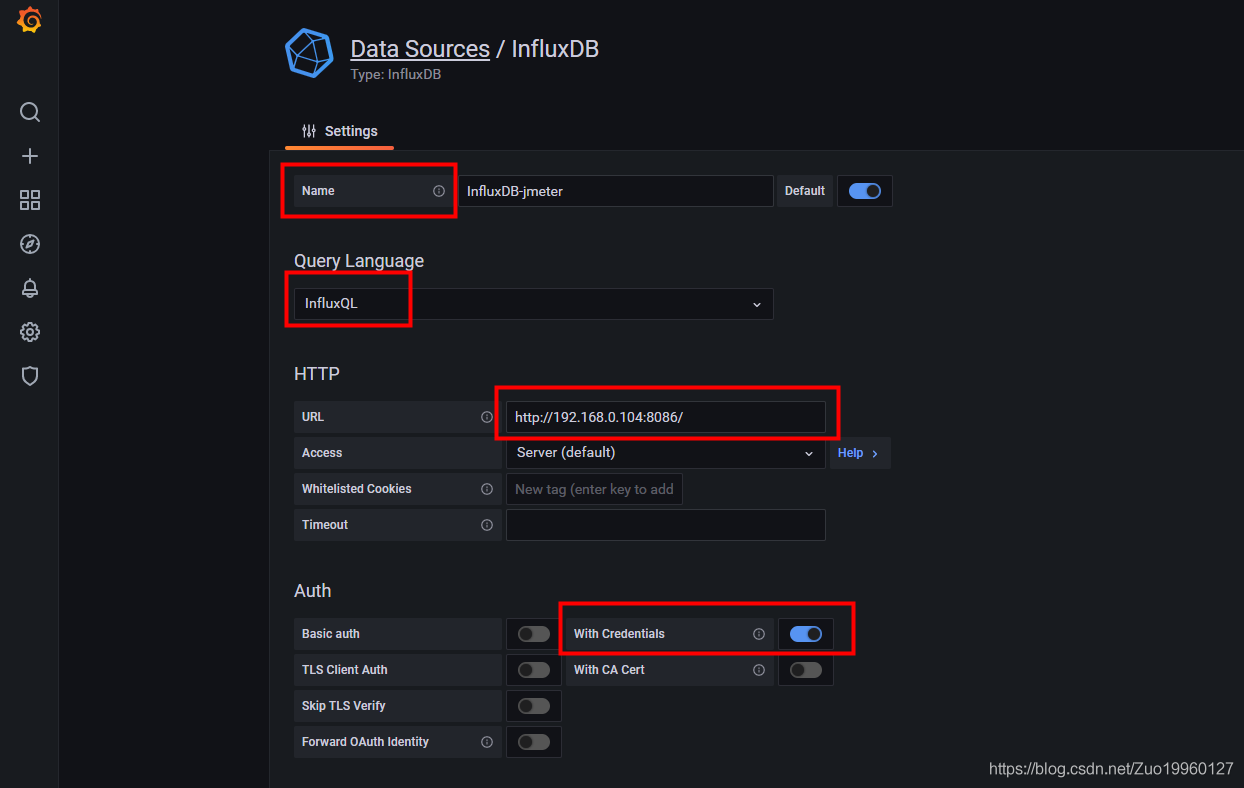Viewport: 1244px width, 788px height.
Task: Open the Access Server (default) dropdown
Action: (666, 453)
